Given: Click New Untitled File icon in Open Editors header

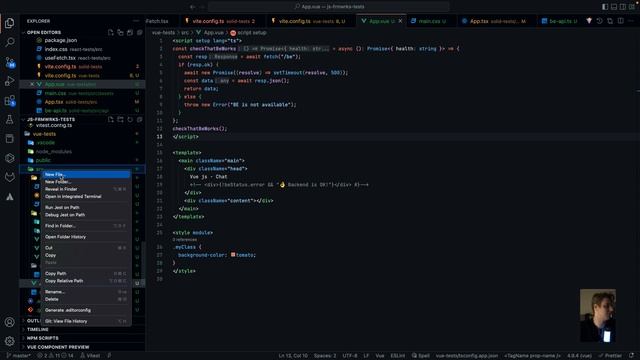Looking at the screenshot, I should pyautogui.click(x=111, y=32).
